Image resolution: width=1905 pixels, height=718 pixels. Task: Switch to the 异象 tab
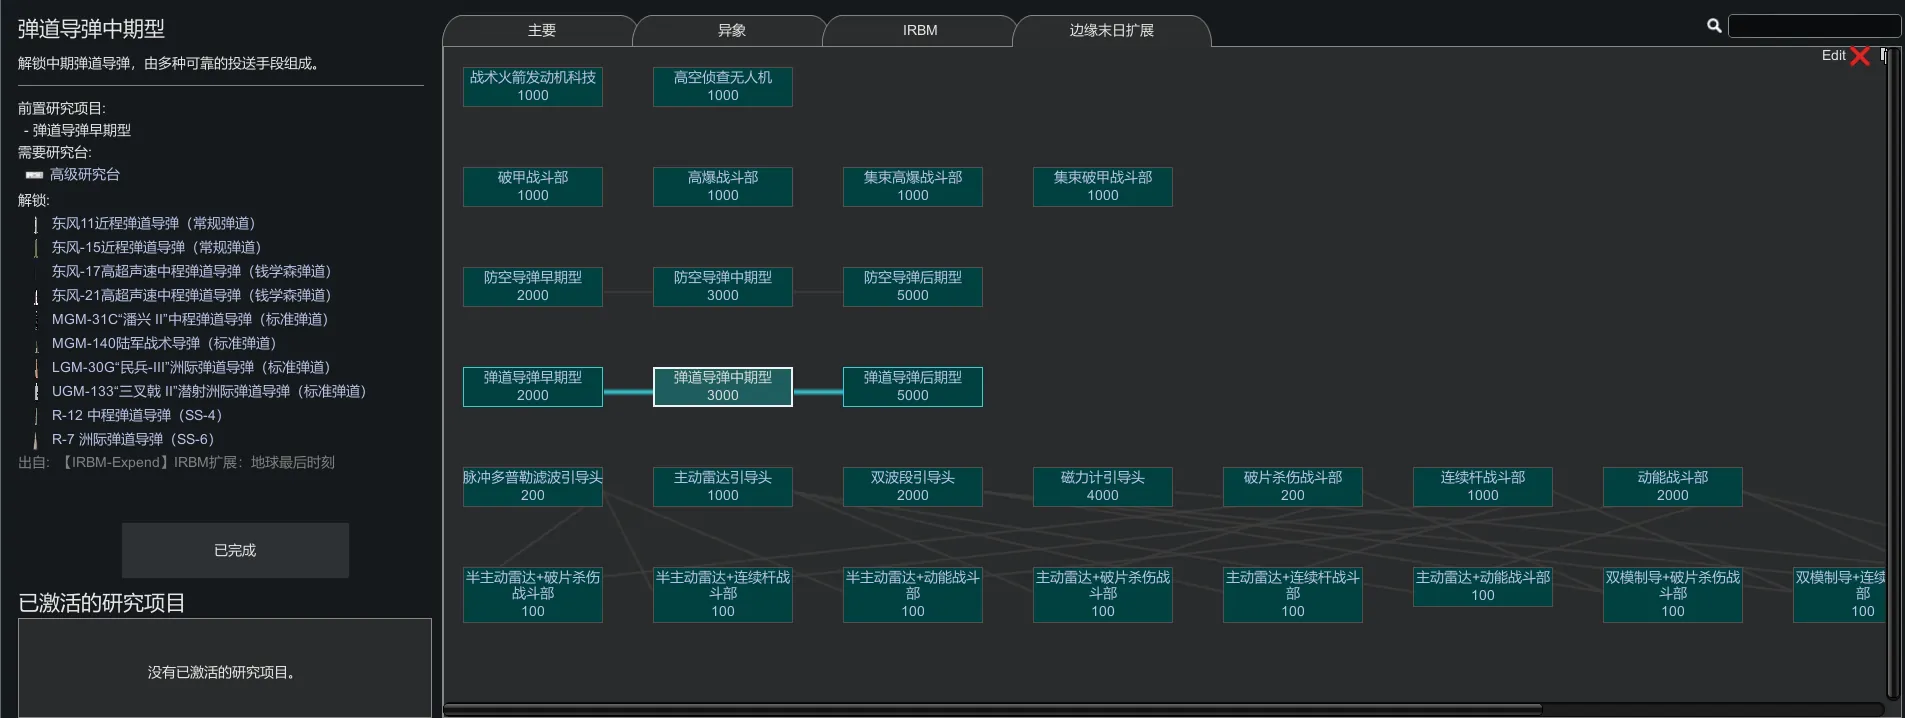coord(731,31)
